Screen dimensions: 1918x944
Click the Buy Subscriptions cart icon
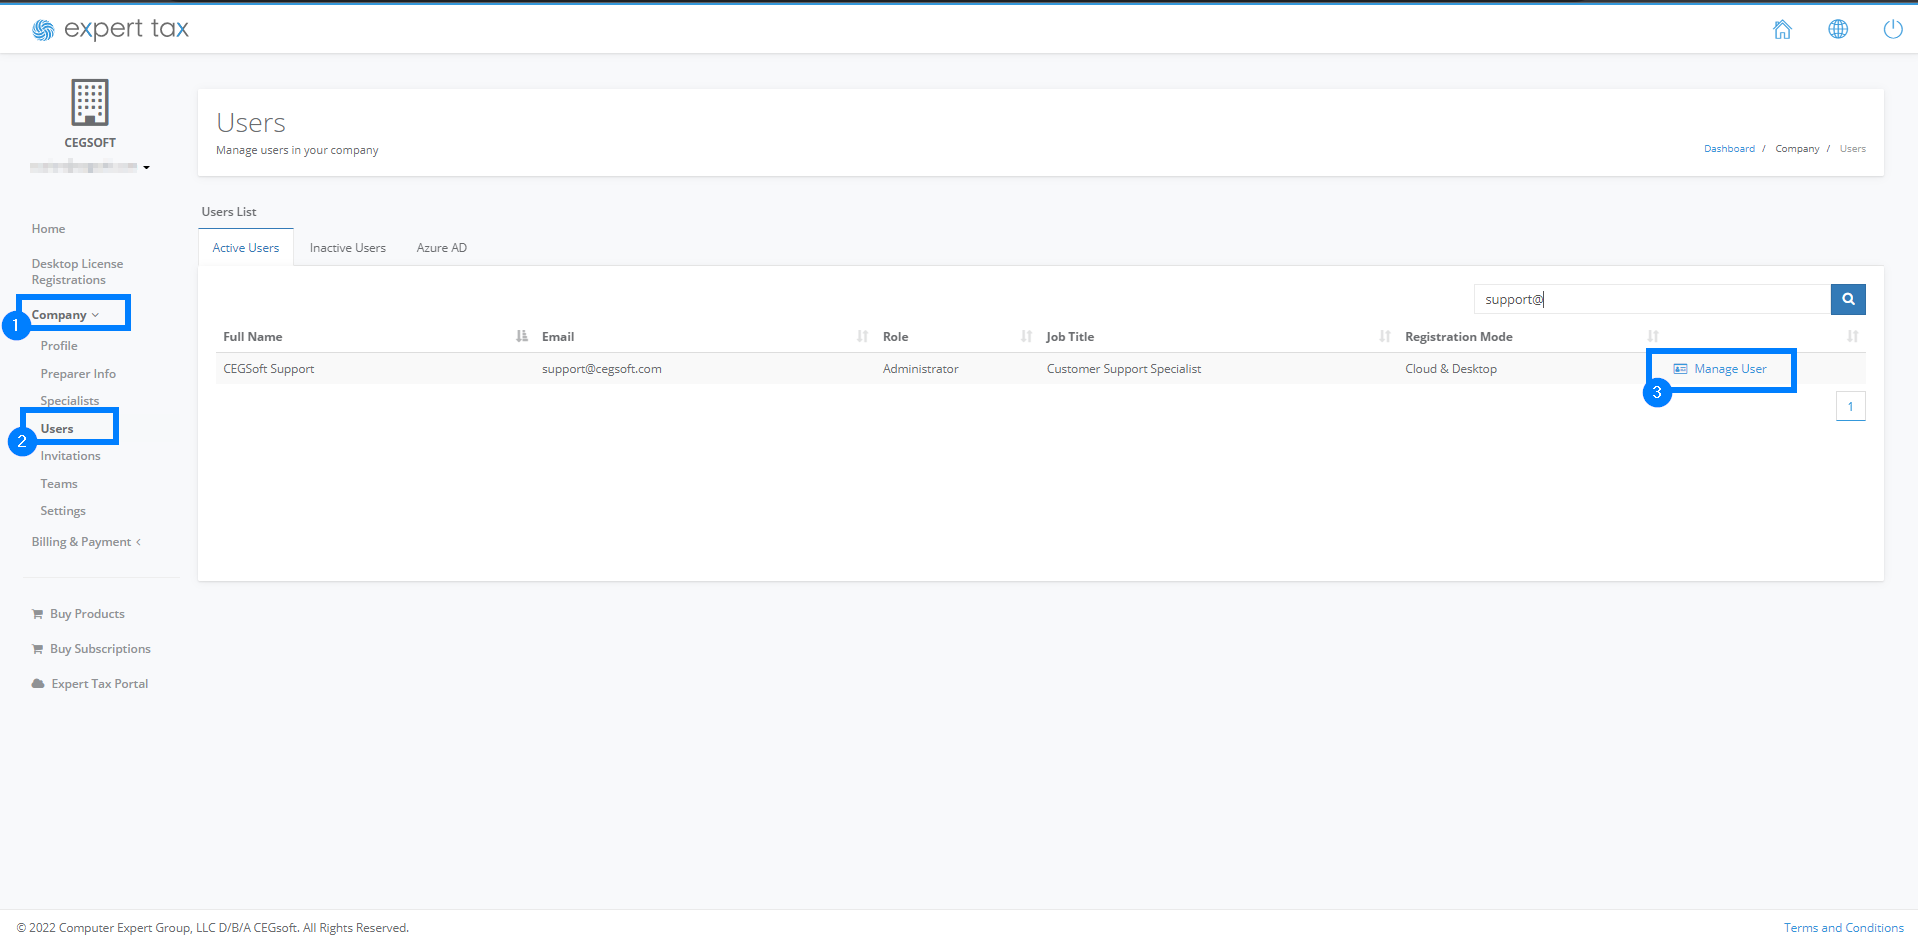(x=37, y=649)
